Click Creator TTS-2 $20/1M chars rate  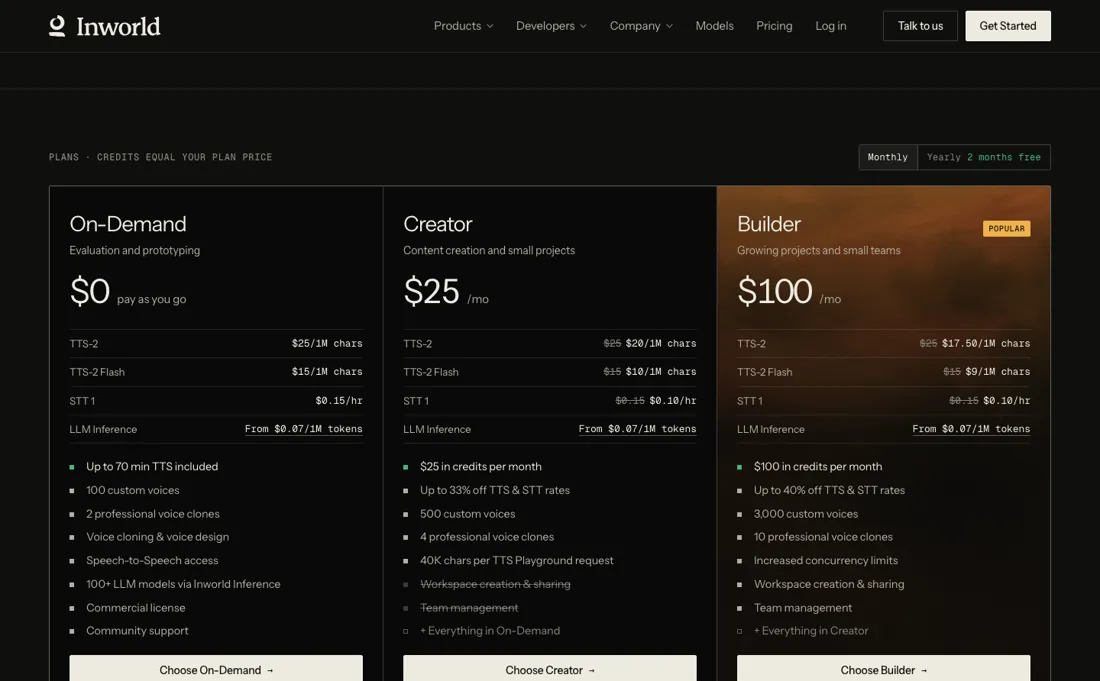pos(661,344)
